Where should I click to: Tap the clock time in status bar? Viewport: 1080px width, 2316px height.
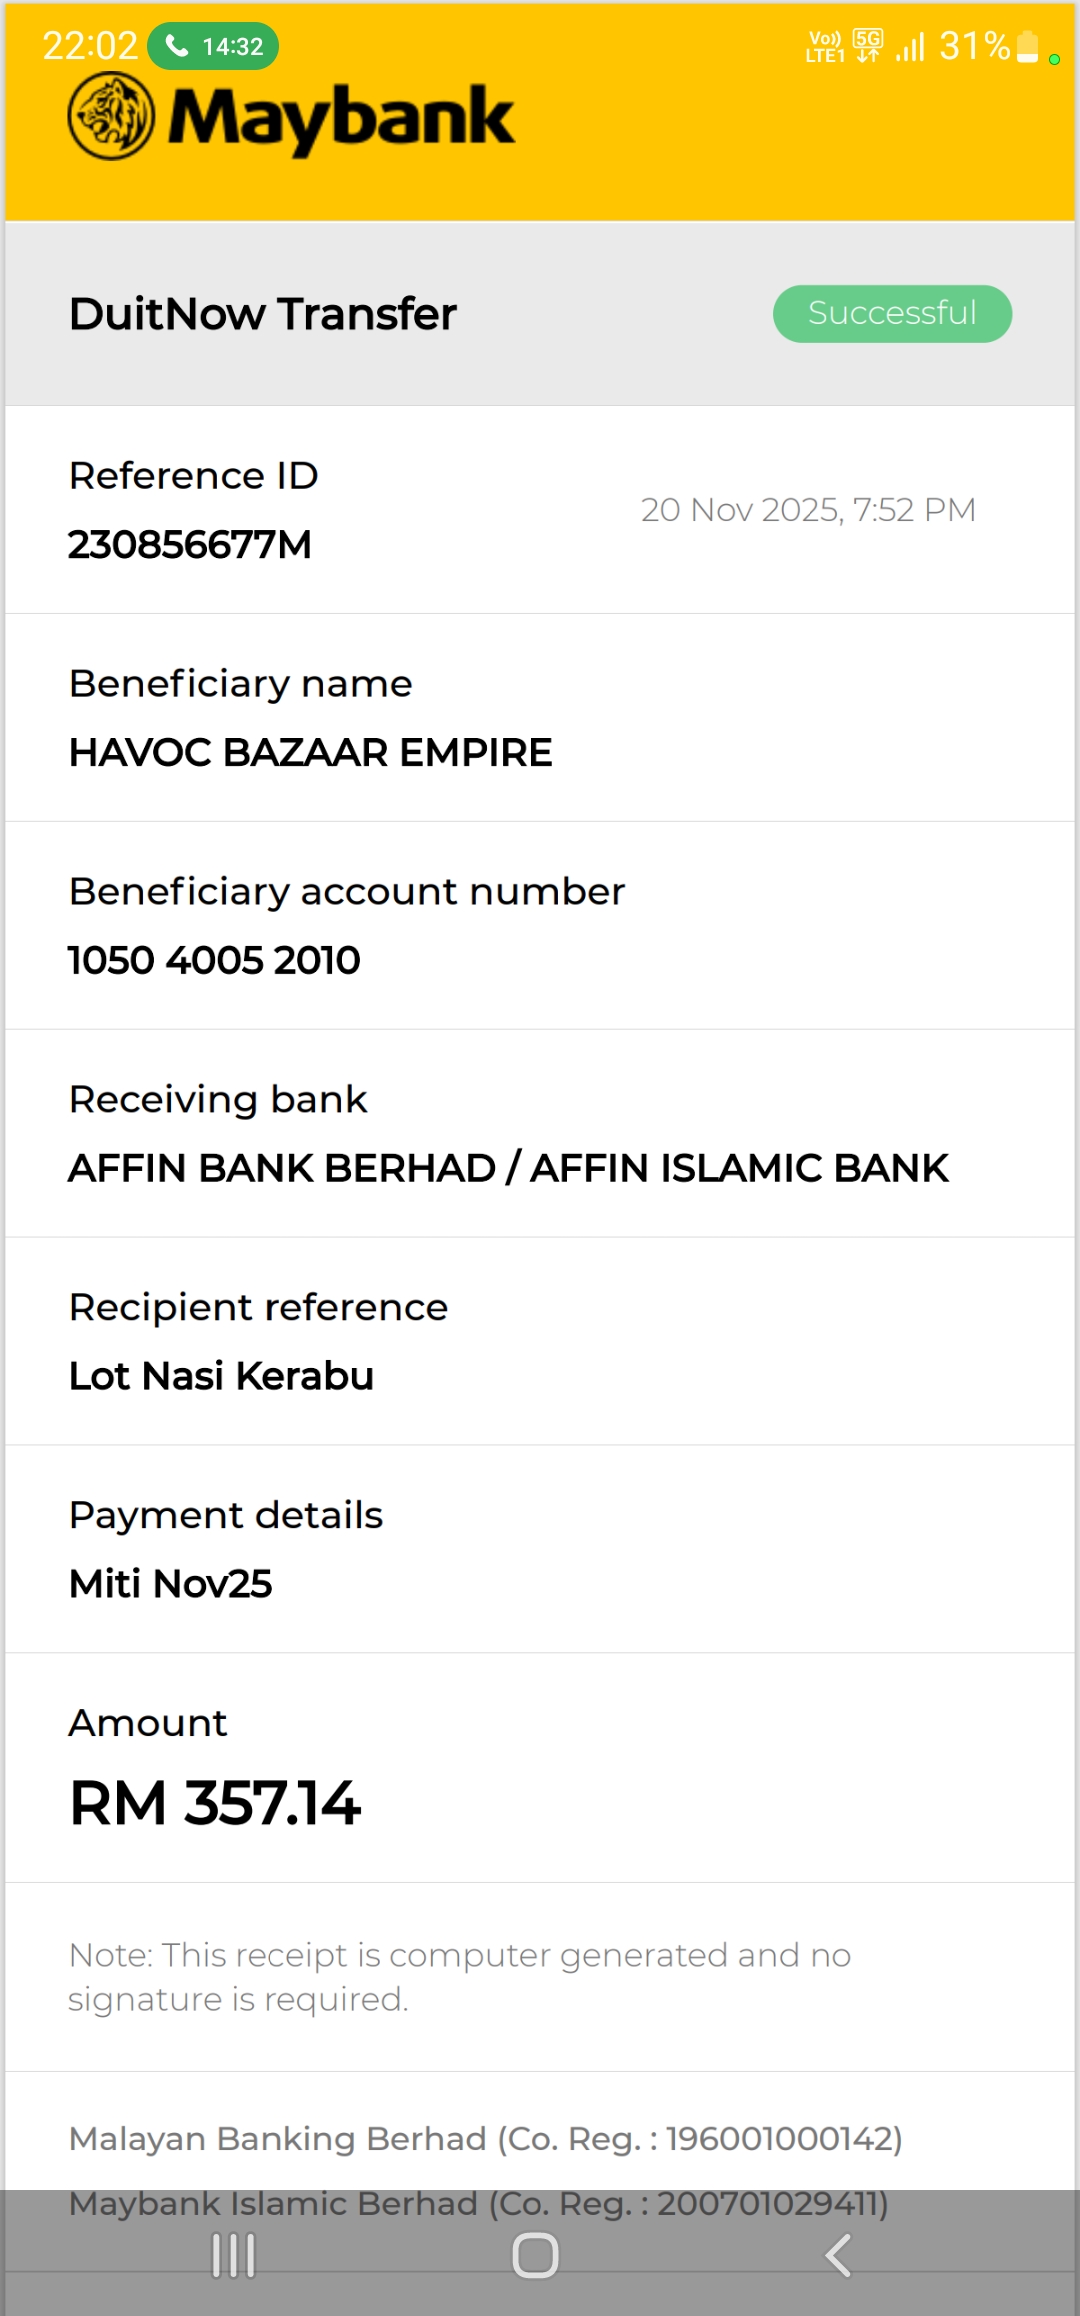click(90, 46)
